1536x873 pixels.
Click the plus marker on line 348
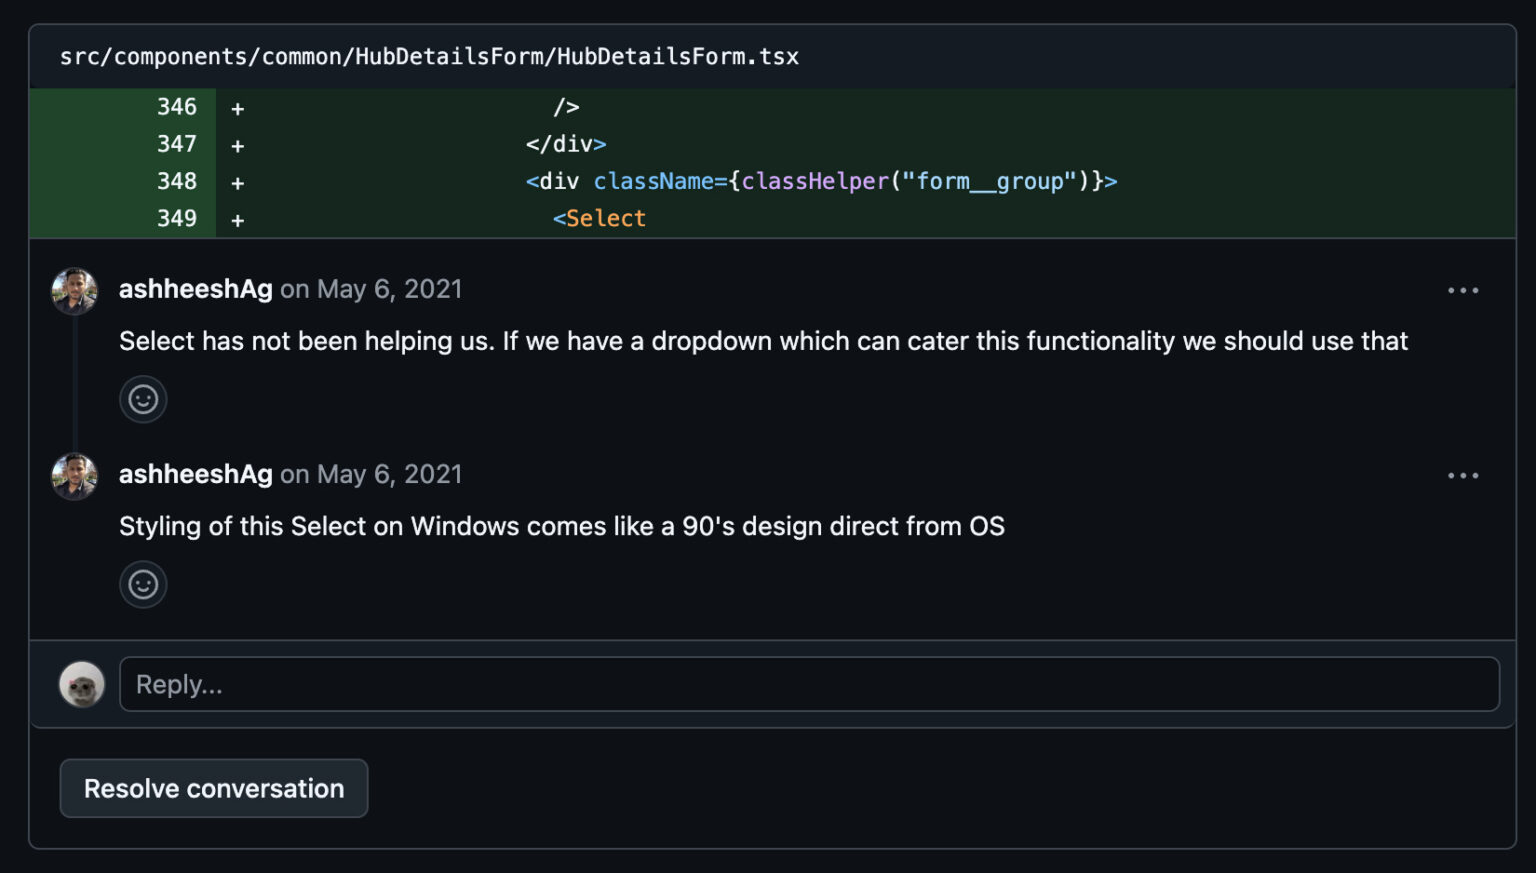[237, 181]
